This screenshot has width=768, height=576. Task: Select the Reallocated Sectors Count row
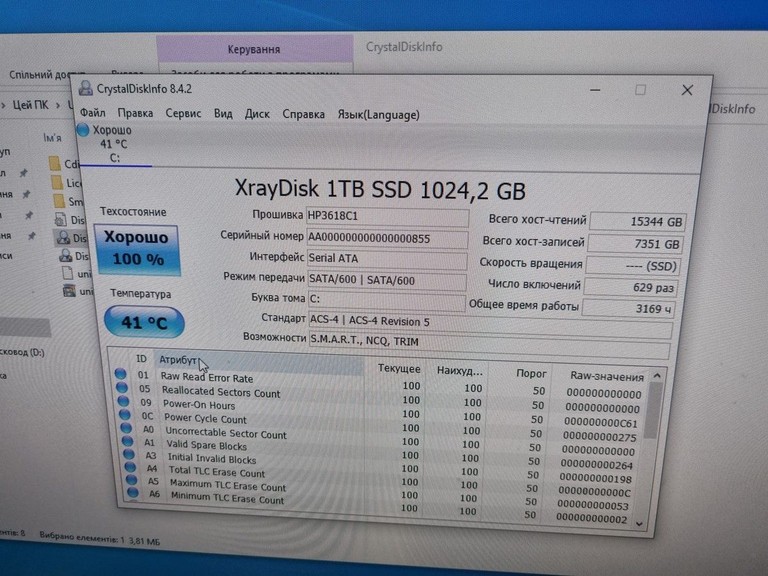pos(380,397)
